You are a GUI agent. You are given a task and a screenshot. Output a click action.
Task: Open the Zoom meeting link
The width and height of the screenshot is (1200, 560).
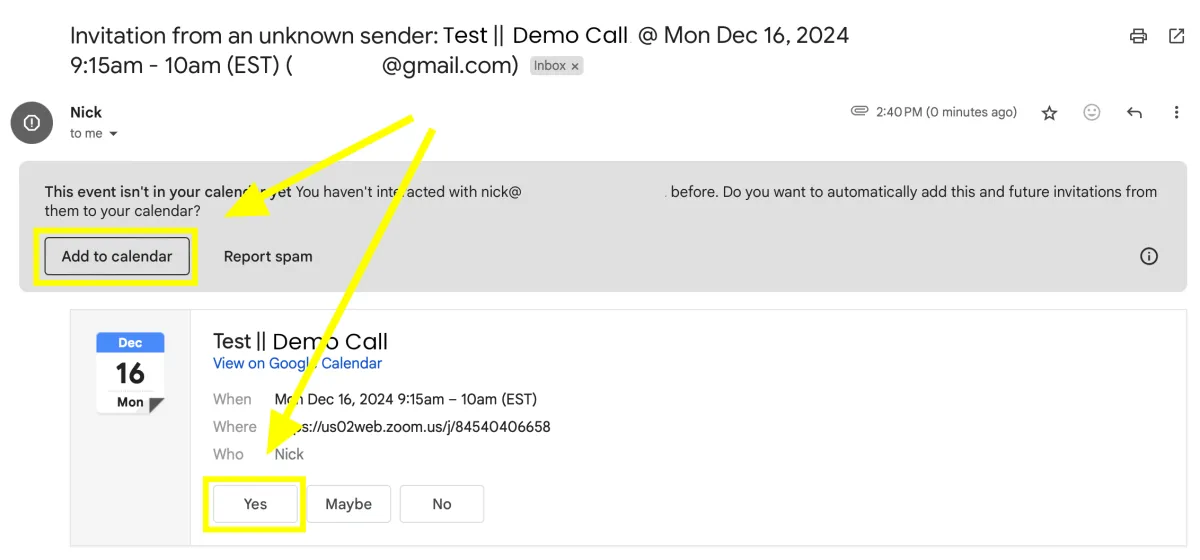point(413,427)
